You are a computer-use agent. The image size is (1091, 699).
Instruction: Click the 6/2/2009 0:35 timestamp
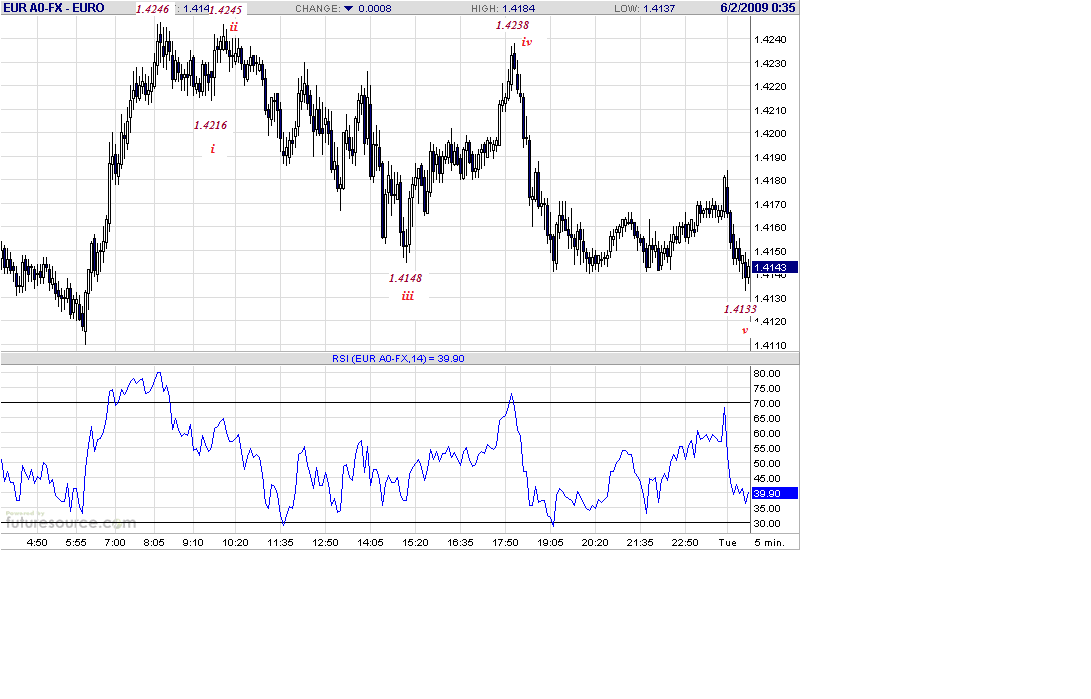coord(758,8)
